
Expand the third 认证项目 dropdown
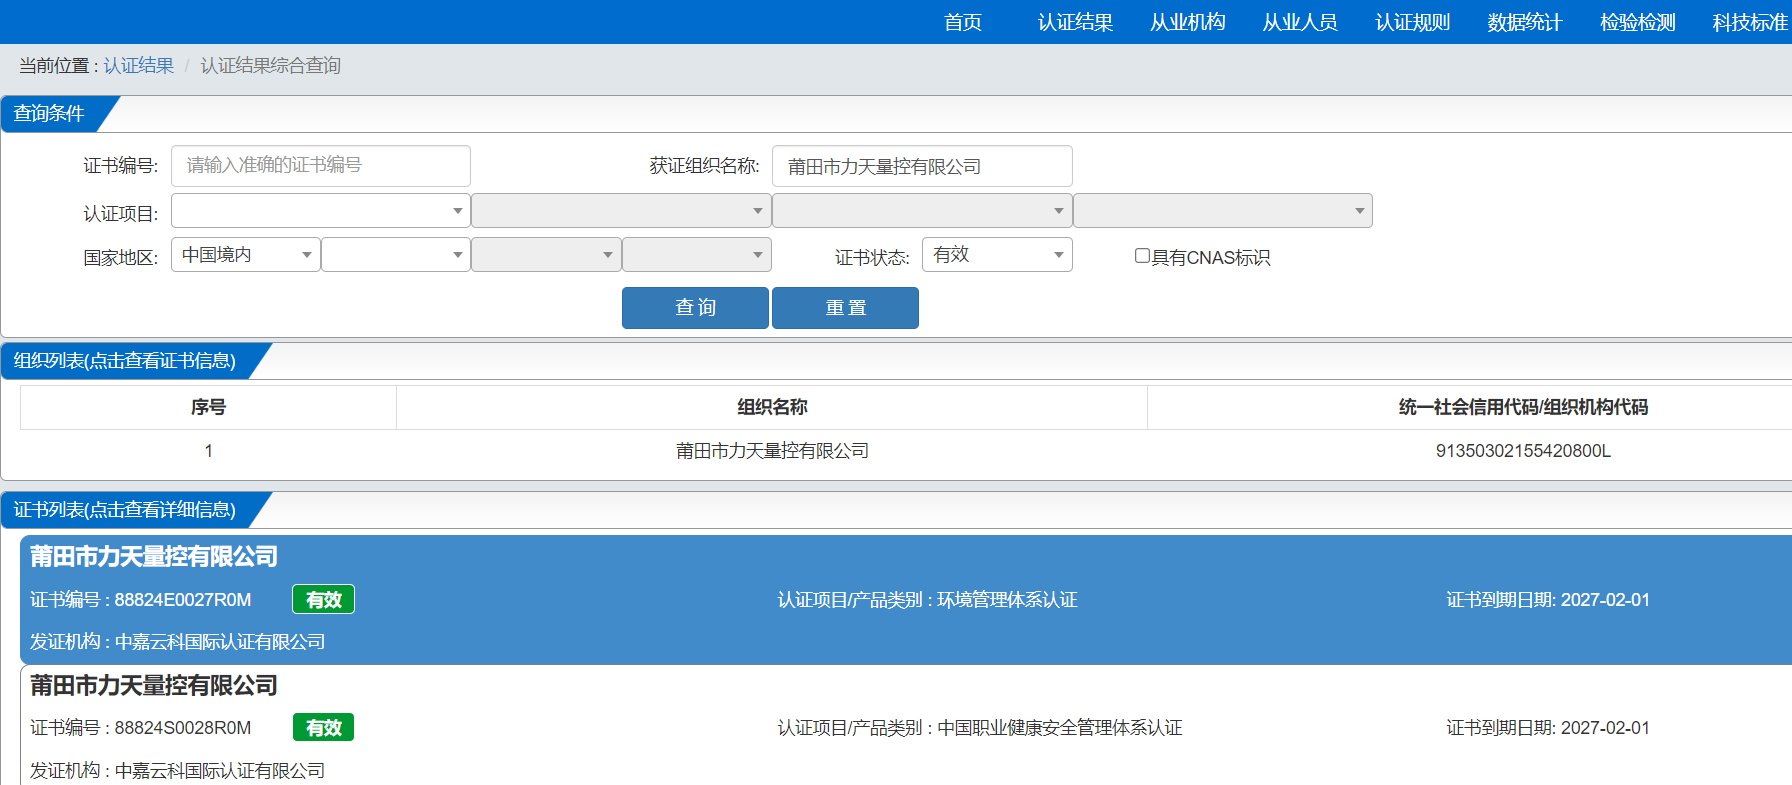tap(922, 211)
